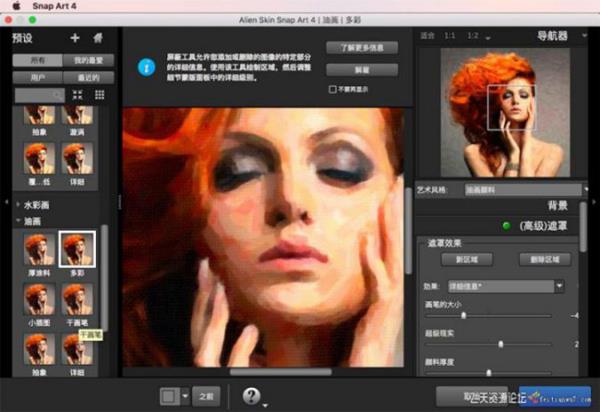Click the add preset plus icon
This screenshot has height=412, width=600.
pyautogui.click(x=74, y=38)
